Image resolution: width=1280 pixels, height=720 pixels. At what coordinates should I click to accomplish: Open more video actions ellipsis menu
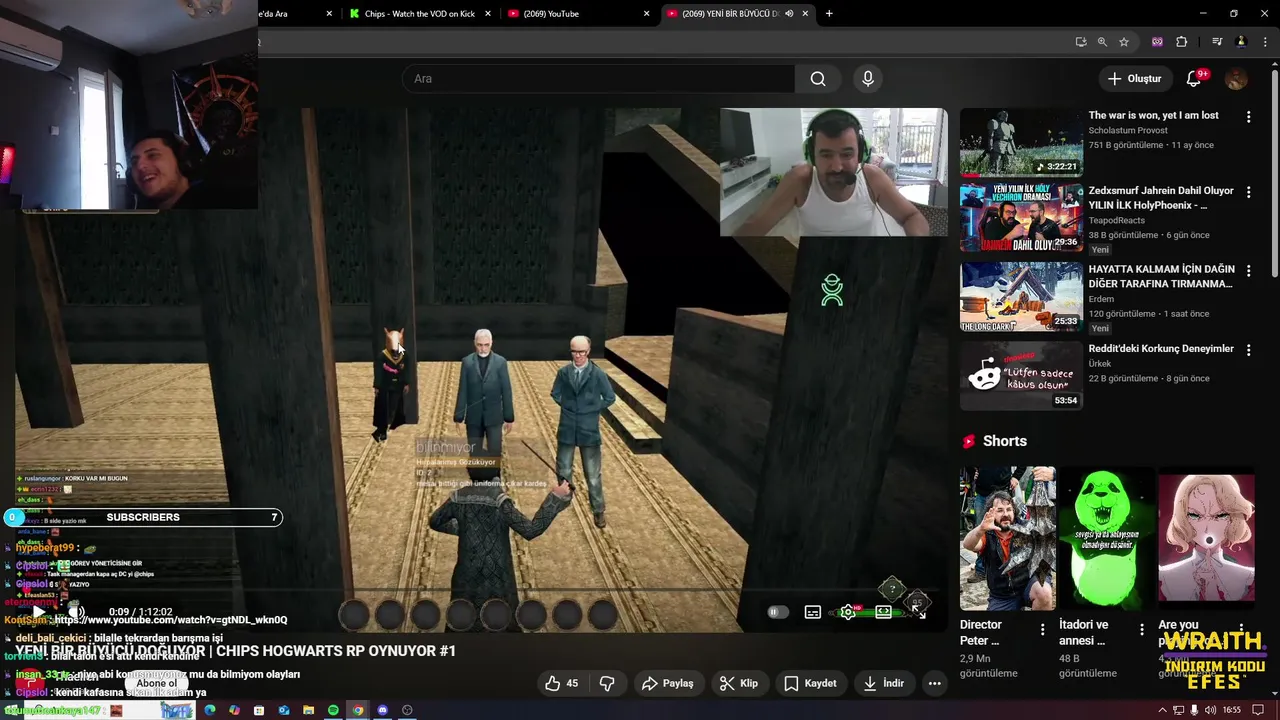(934, 683)
